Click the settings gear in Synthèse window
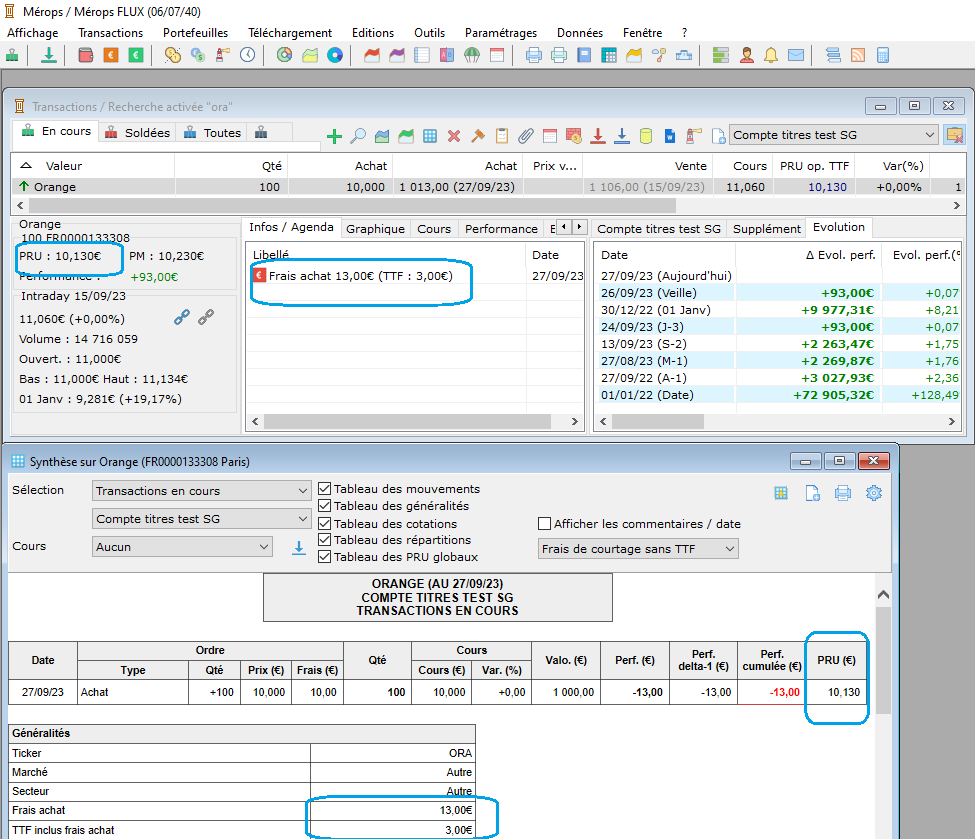The height and width of the screenshot is (839, 975). tap(874, 493)
